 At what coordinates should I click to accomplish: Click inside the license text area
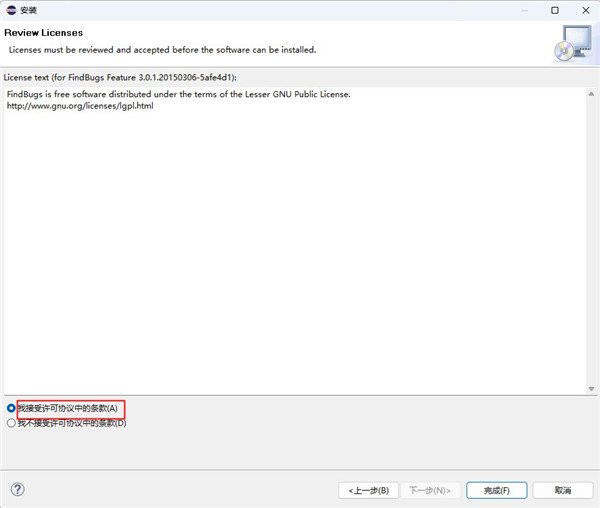pos(295,241)
